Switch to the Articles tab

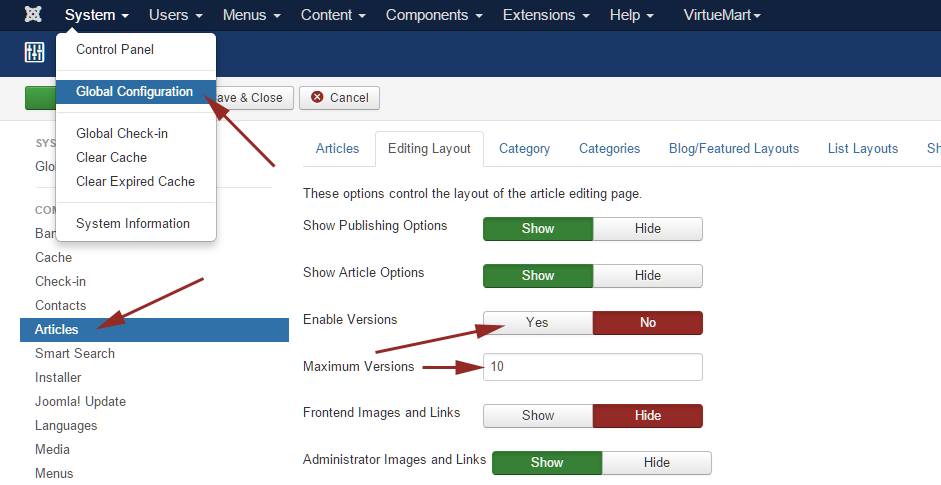click(337, 148)
